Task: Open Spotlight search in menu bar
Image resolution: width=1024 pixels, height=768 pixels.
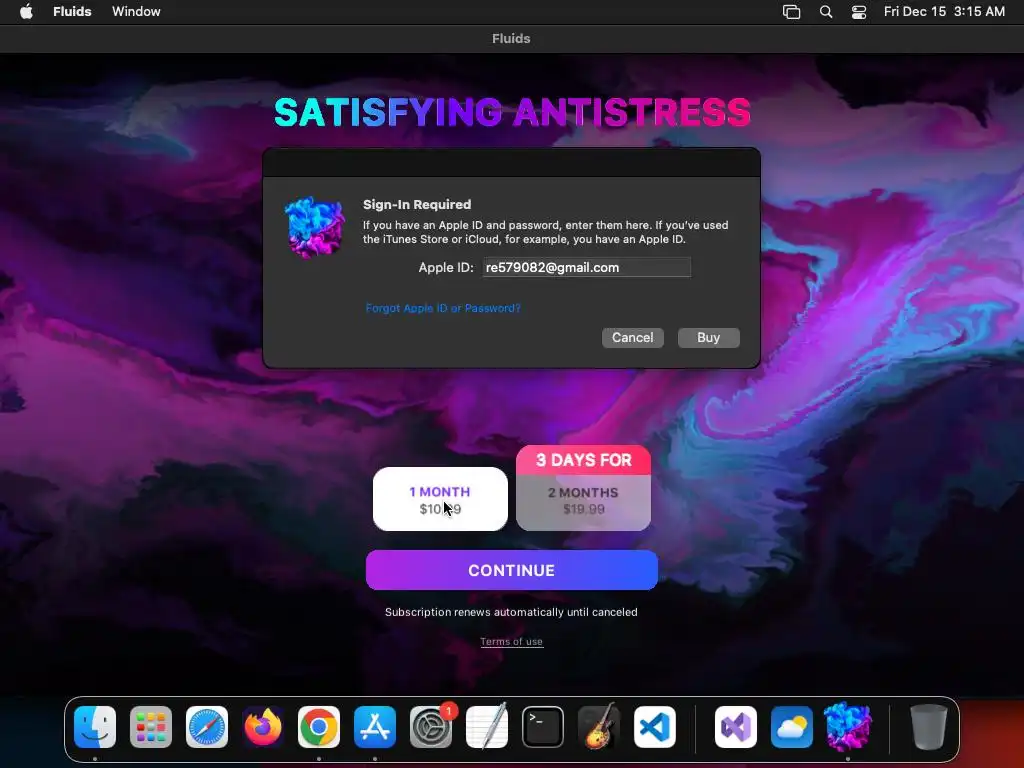Action: tap(826, 12)
